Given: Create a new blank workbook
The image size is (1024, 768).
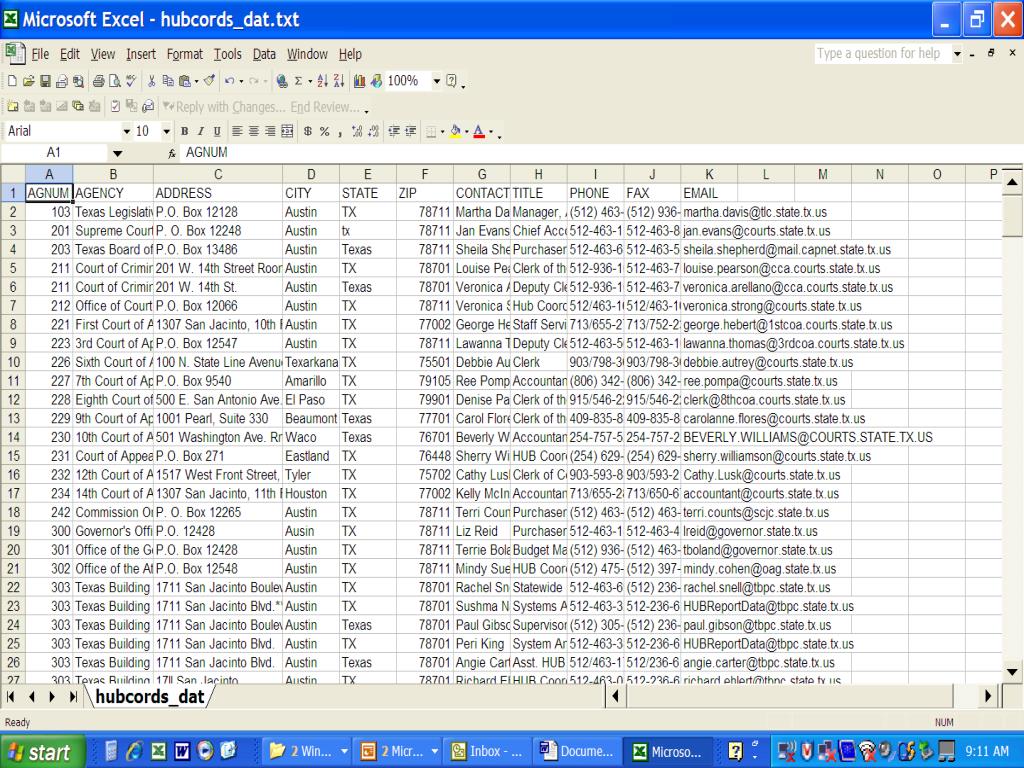Looking at the screenshot, I should (x=12, y=81).
